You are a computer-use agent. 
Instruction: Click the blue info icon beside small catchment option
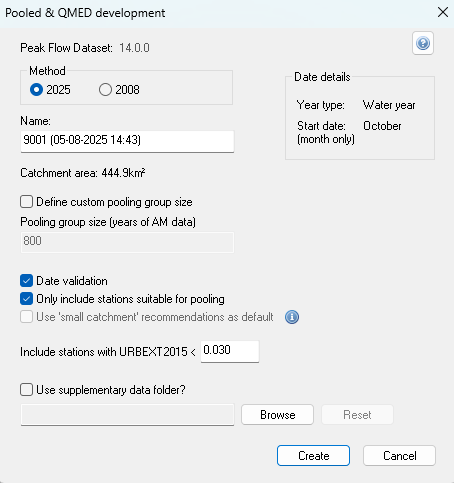292,317
